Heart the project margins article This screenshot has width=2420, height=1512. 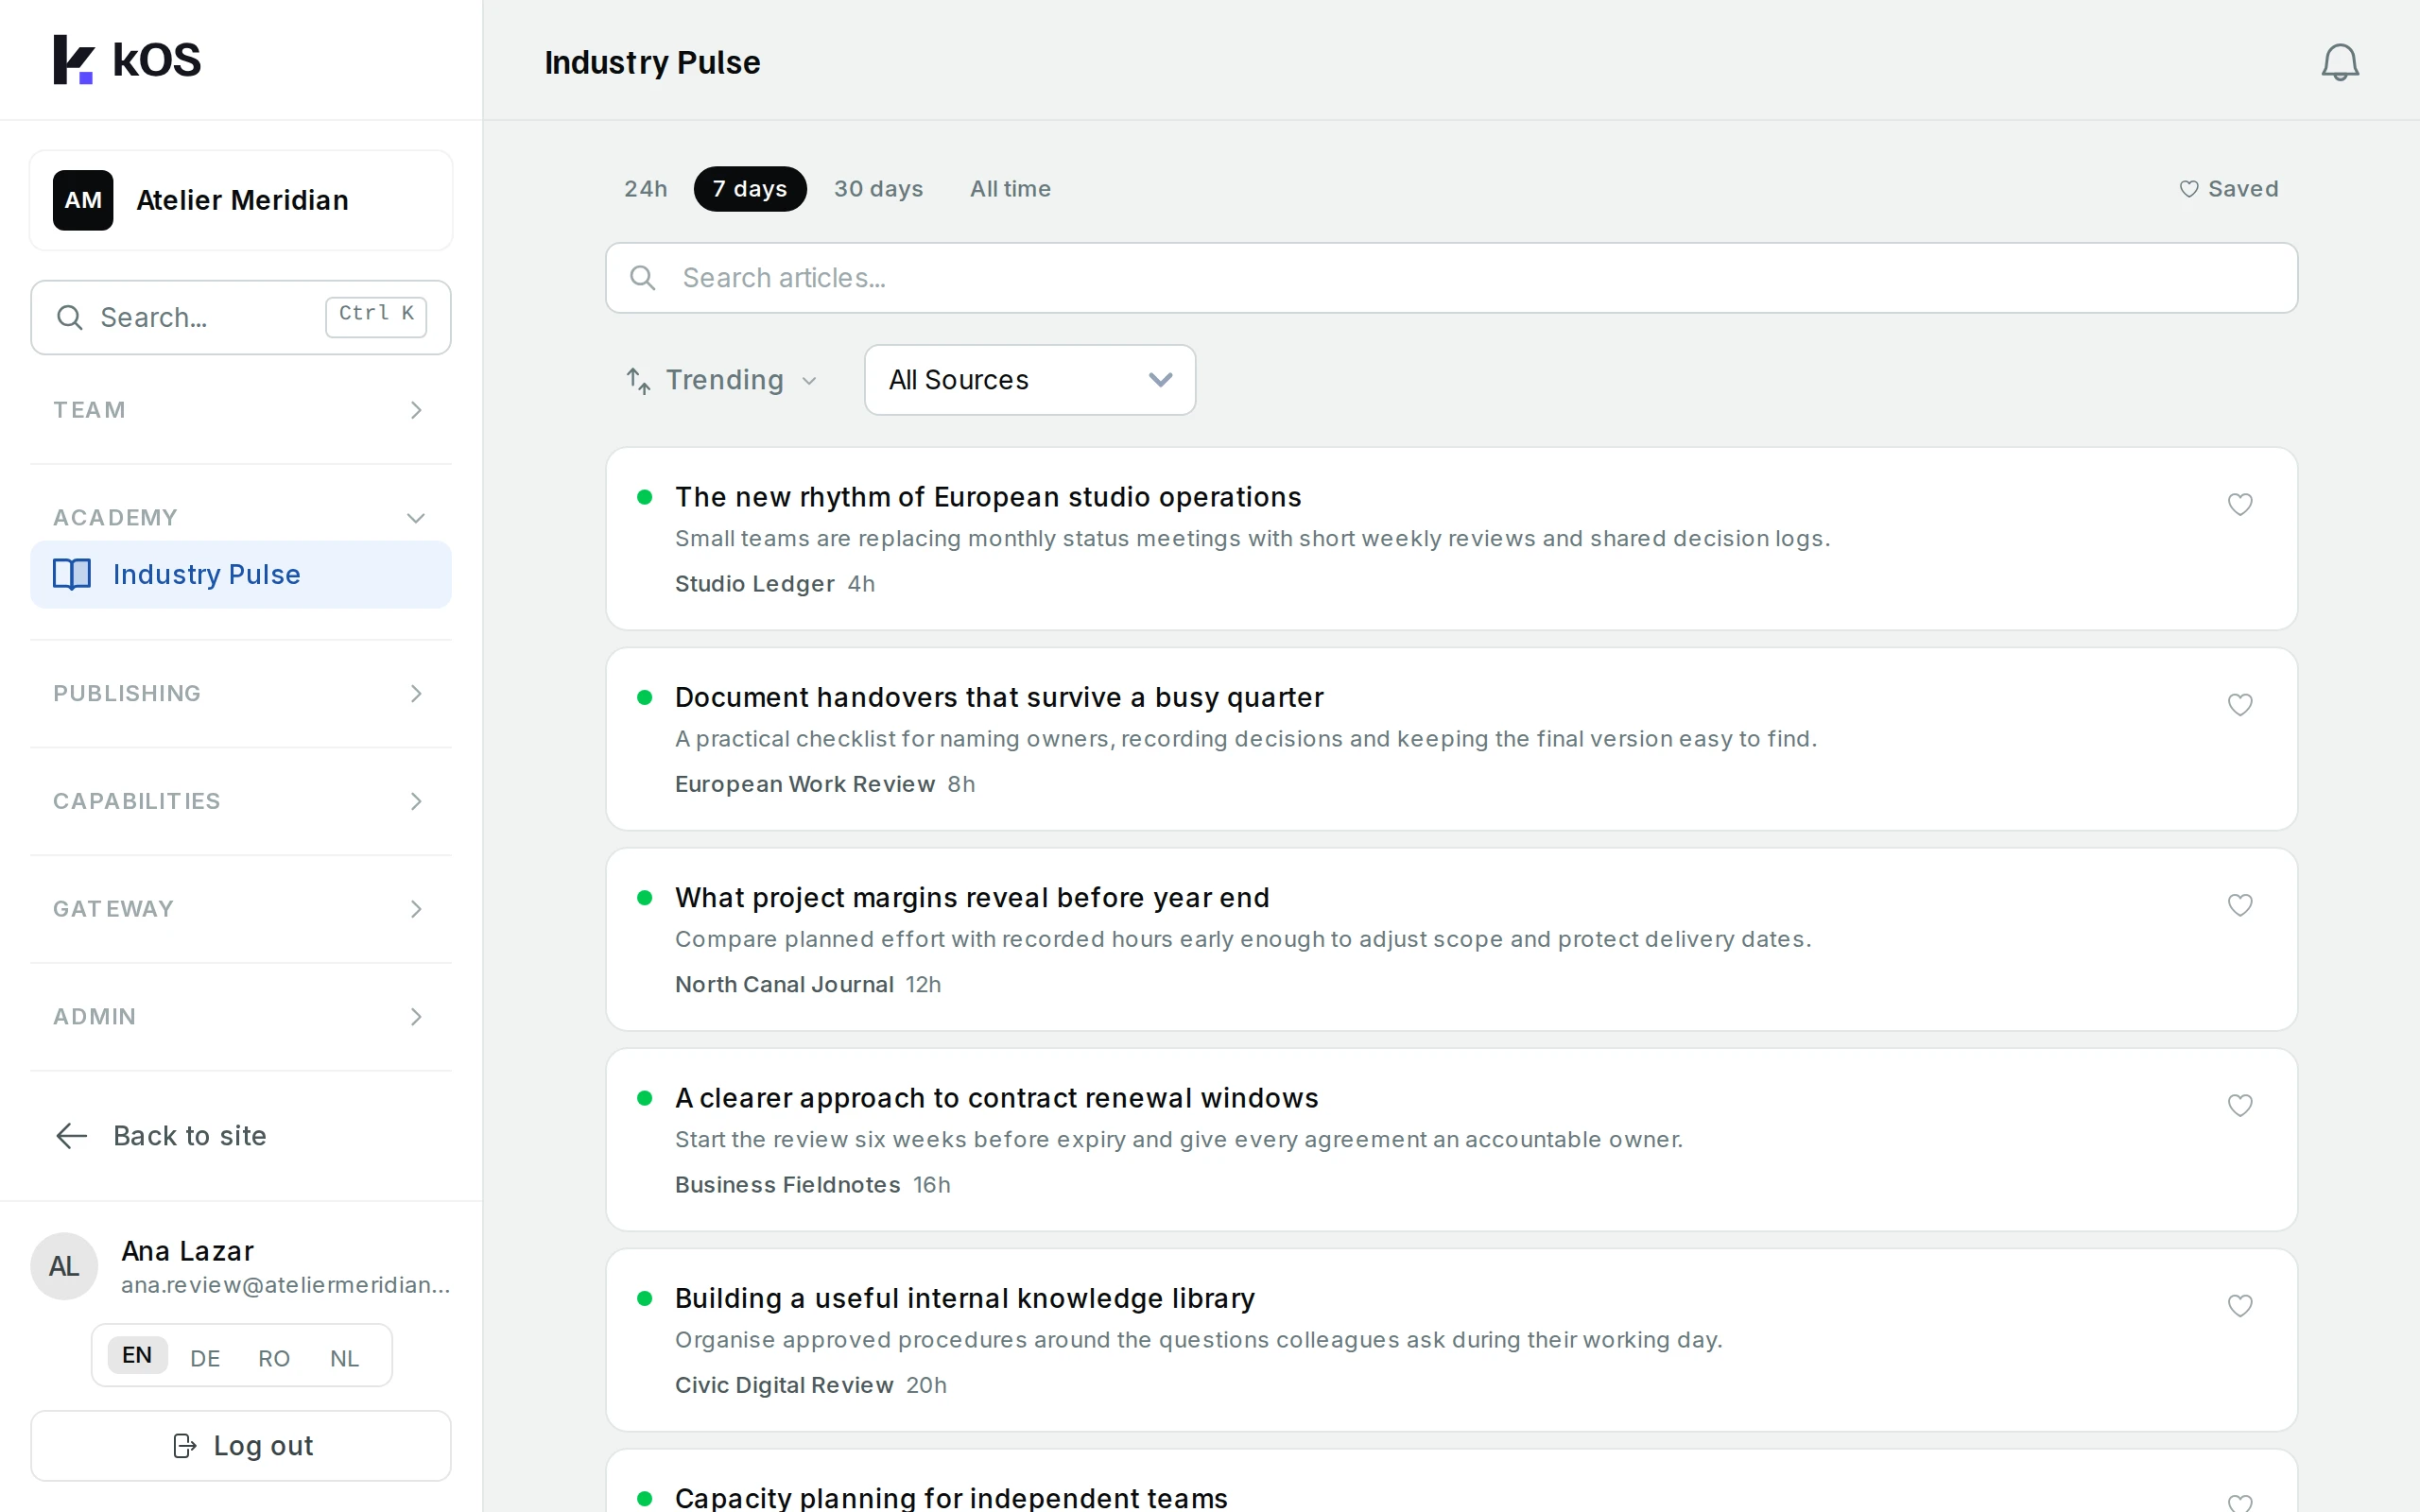(2240, 905)
